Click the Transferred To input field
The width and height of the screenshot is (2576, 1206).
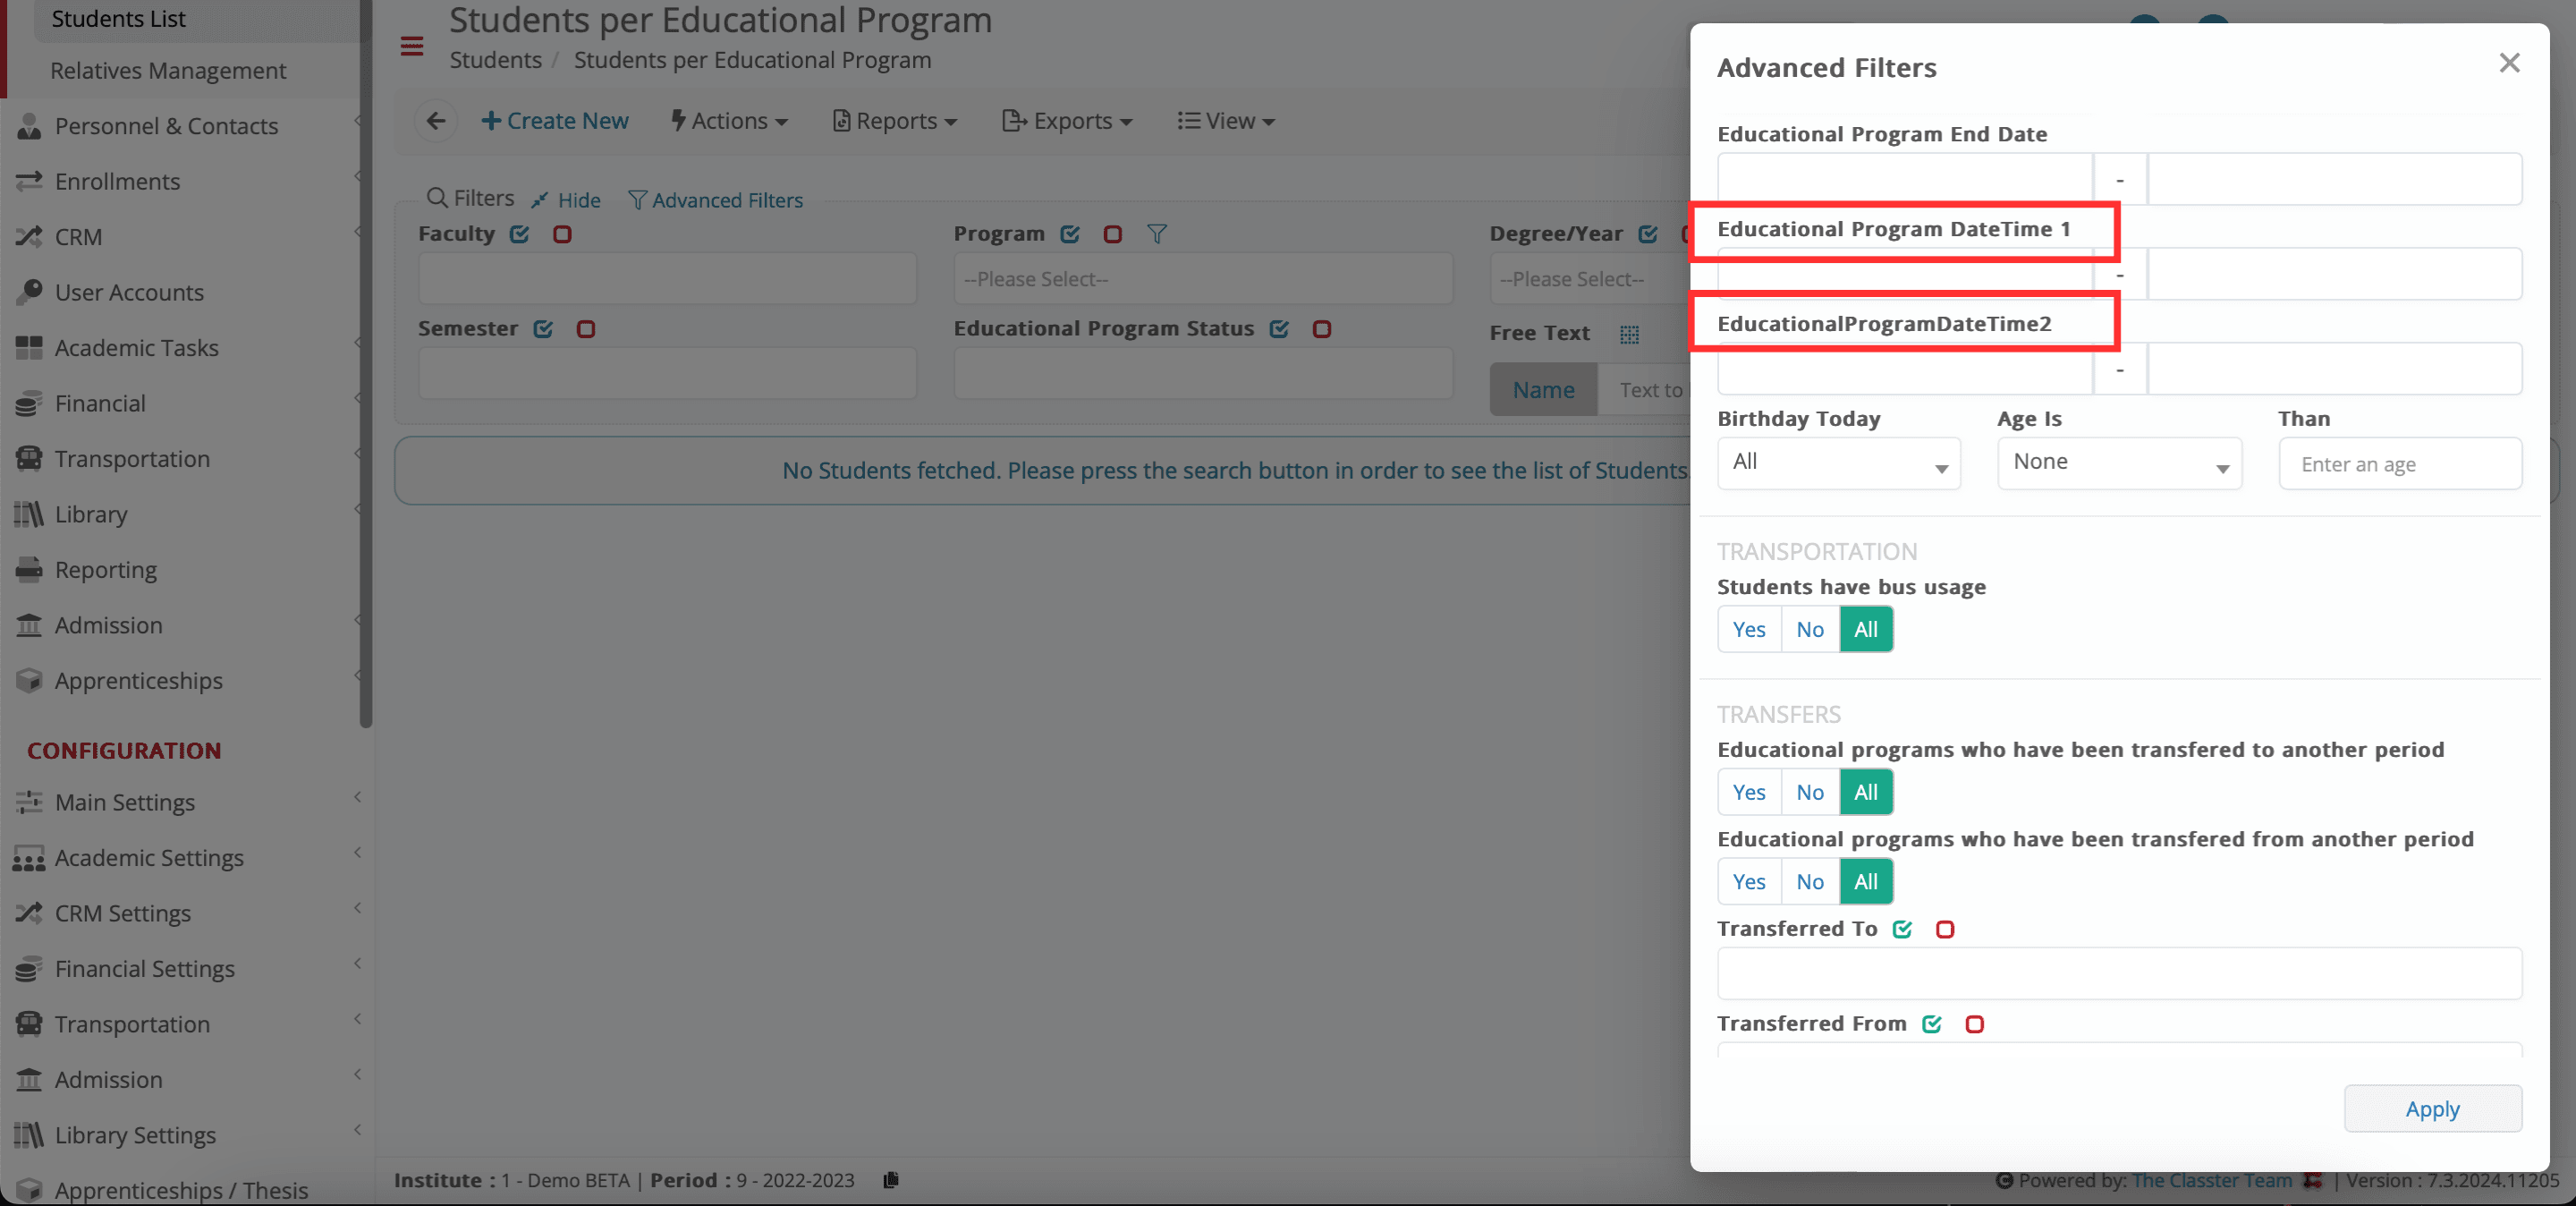[2119, 973]
